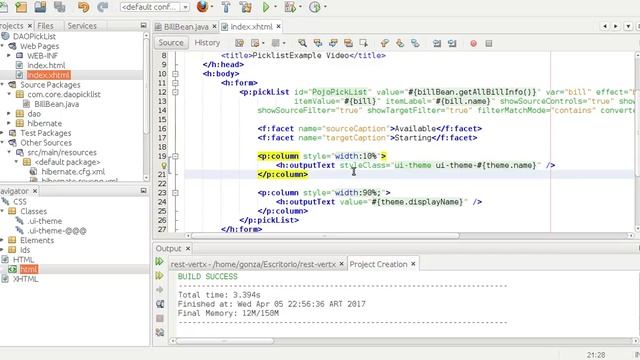Click the grey Stop square in Output sidebar
The width and height of the screenshot is (640, 360).
tap(160, 318)
